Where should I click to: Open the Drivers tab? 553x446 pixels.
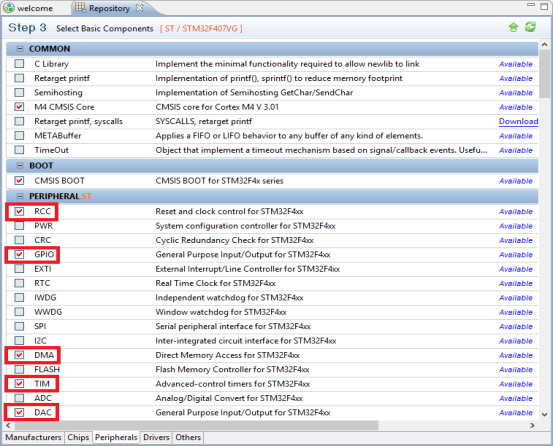pyautogui.click(x=156, y=437)
